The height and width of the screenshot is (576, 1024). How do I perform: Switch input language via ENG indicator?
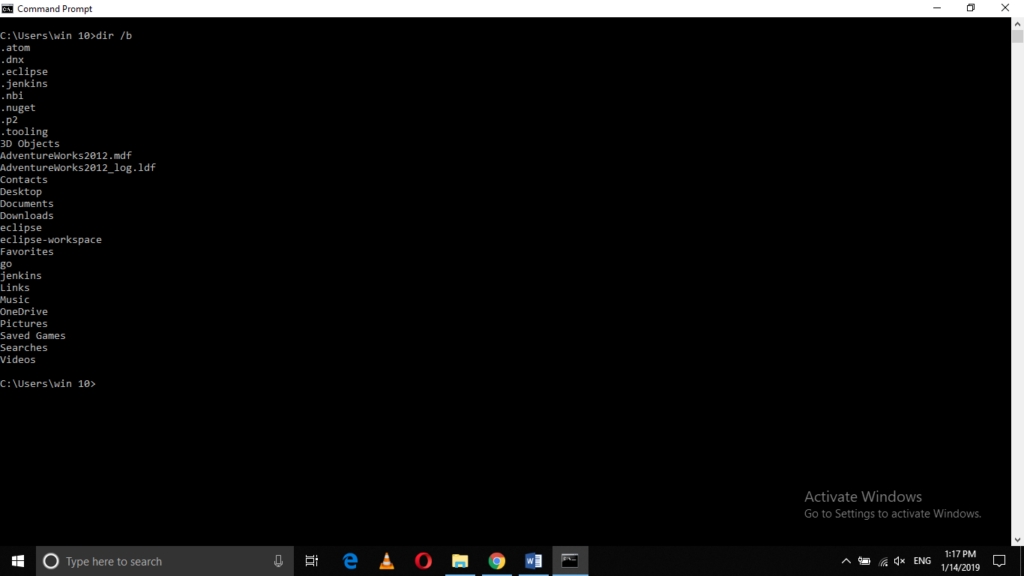tap(922, 561)
